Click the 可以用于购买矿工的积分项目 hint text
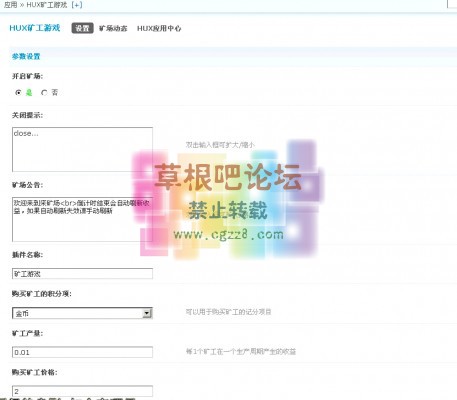The width and height of the screenshot is (457, 400). (x=228, y=312)
